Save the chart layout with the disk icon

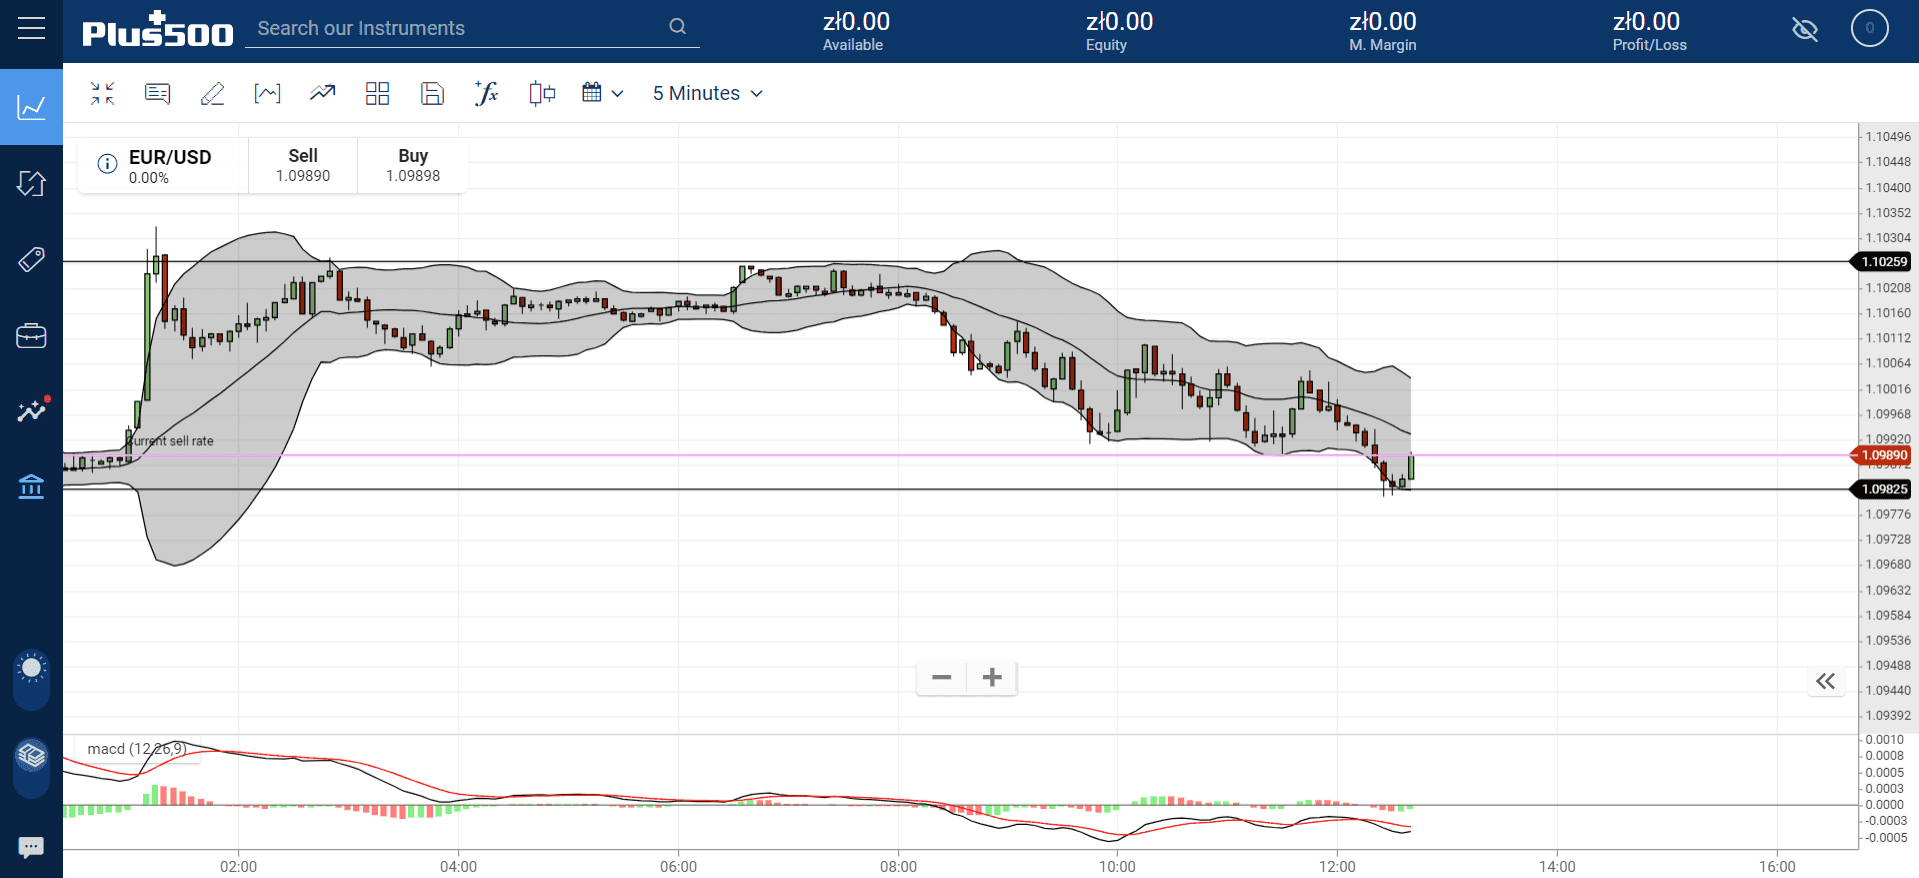(432, 93)
